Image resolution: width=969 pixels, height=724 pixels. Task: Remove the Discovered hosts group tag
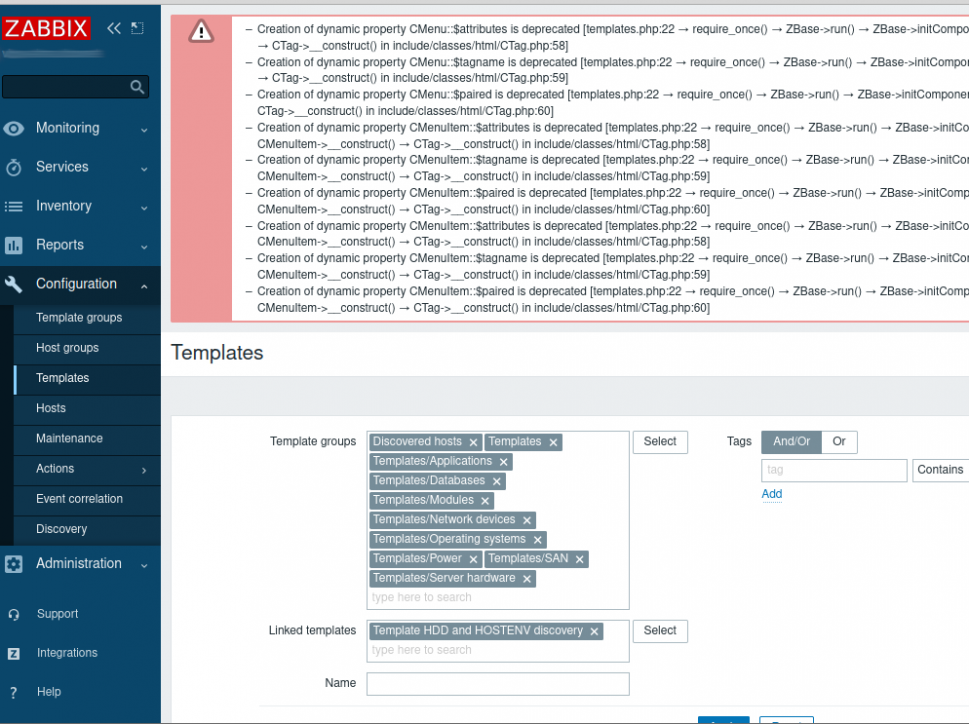click(473, 442)
